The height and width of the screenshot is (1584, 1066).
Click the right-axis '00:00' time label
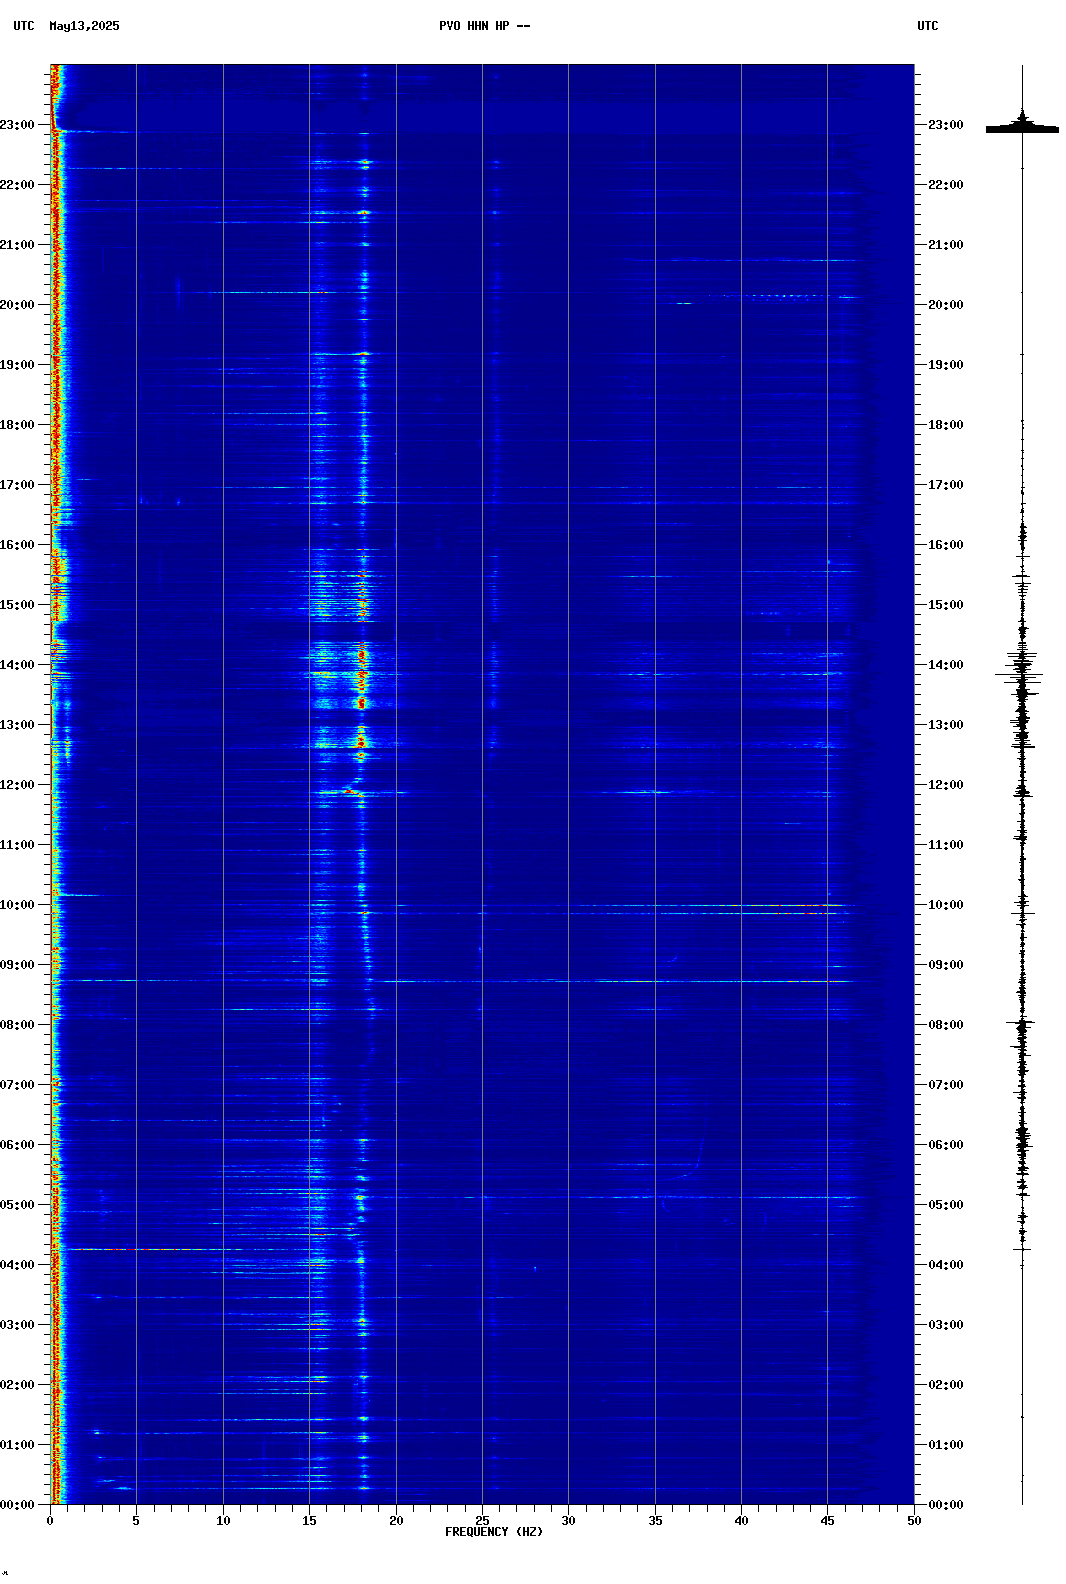pyautogui.click(x=946, y=1505)
